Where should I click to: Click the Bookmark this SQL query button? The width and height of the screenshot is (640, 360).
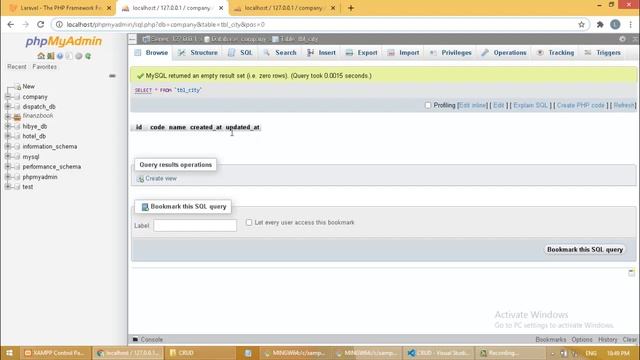tap(585, 249)
